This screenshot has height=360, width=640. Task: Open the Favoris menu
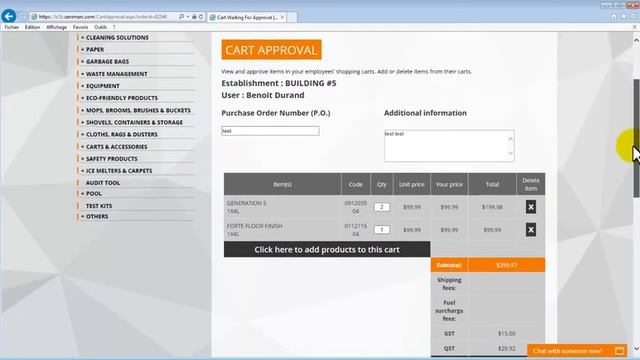(x=80, y=27)
